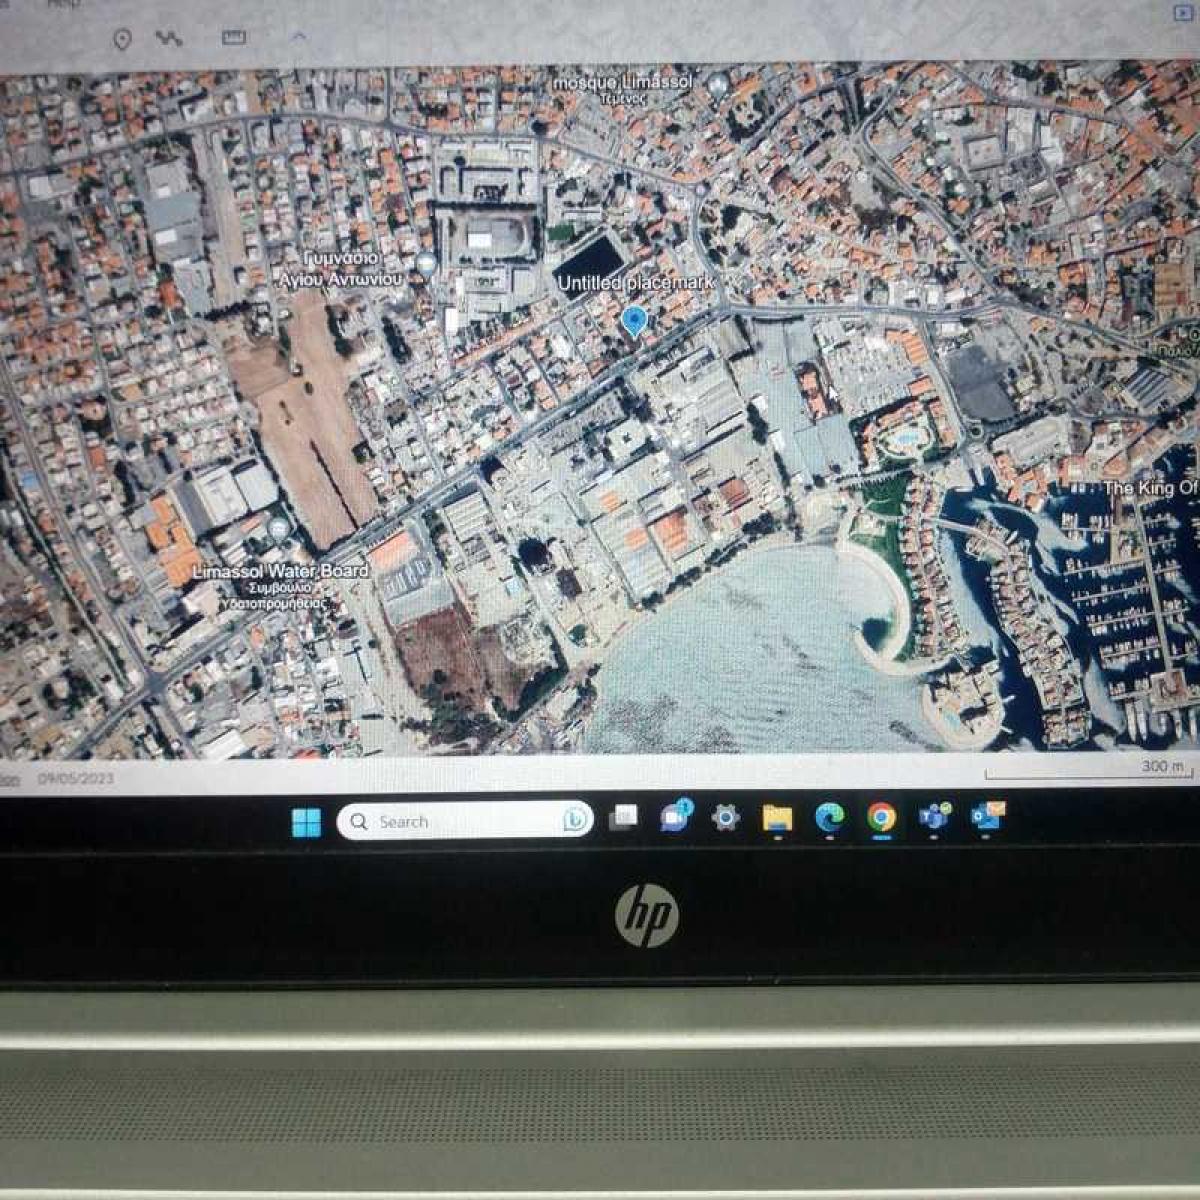
Task: Select the Add path tool
Action: pyautogui.click(x=168, y=39)
